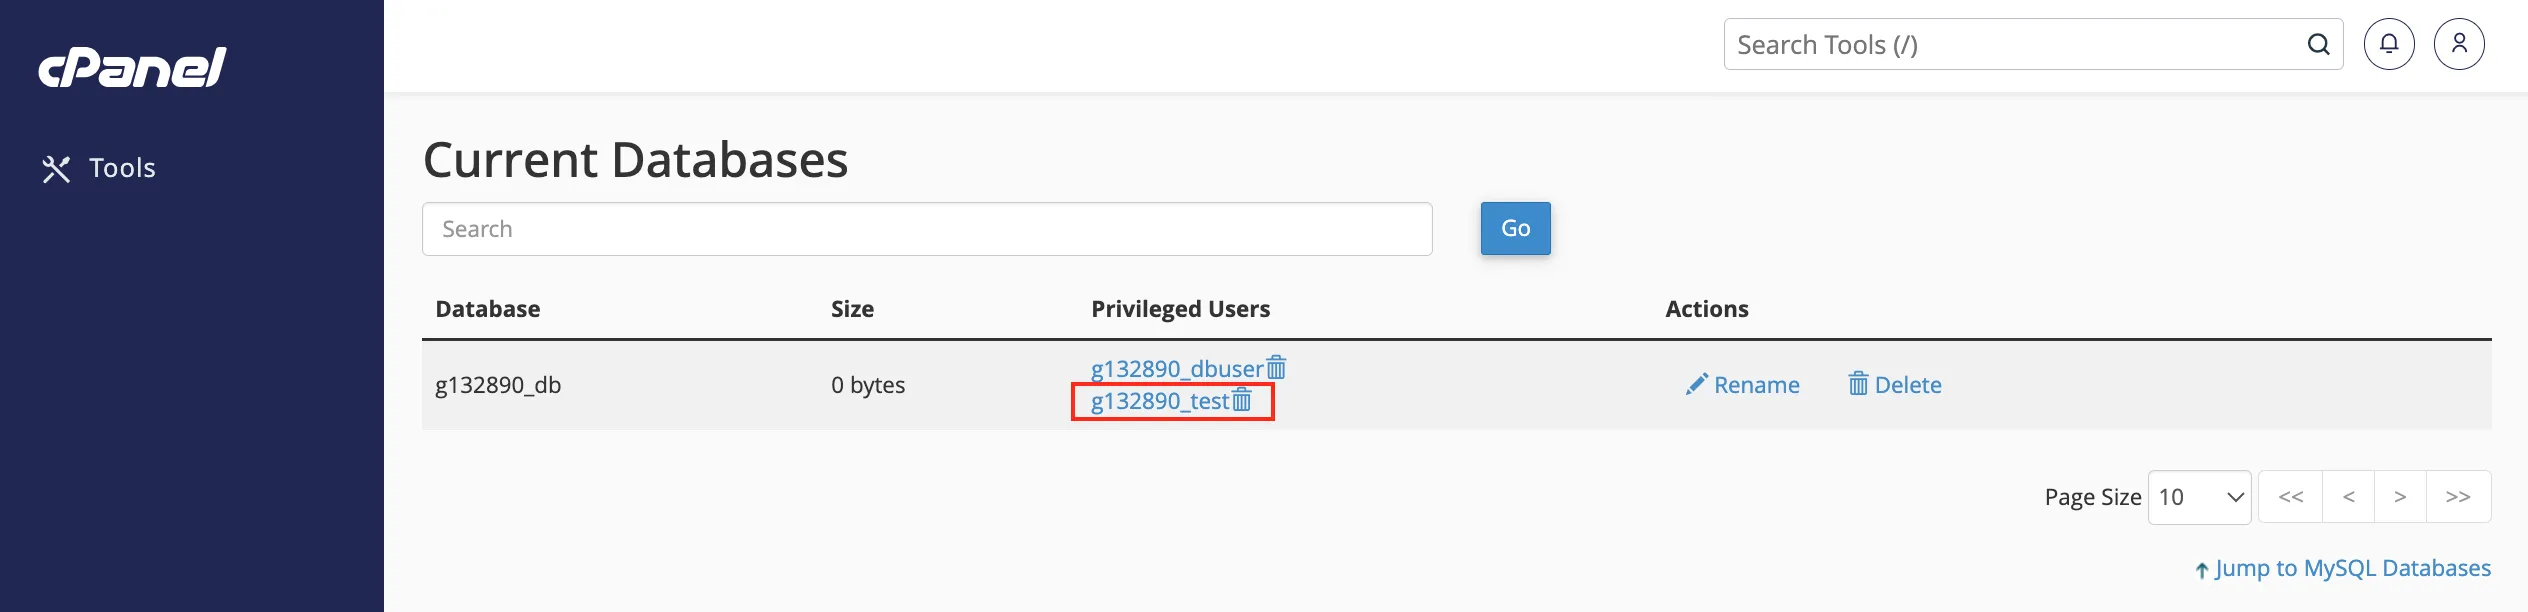Go to the previous page with <
2528x612 pixels.
pyautogui.click(x=2348, y=497)
